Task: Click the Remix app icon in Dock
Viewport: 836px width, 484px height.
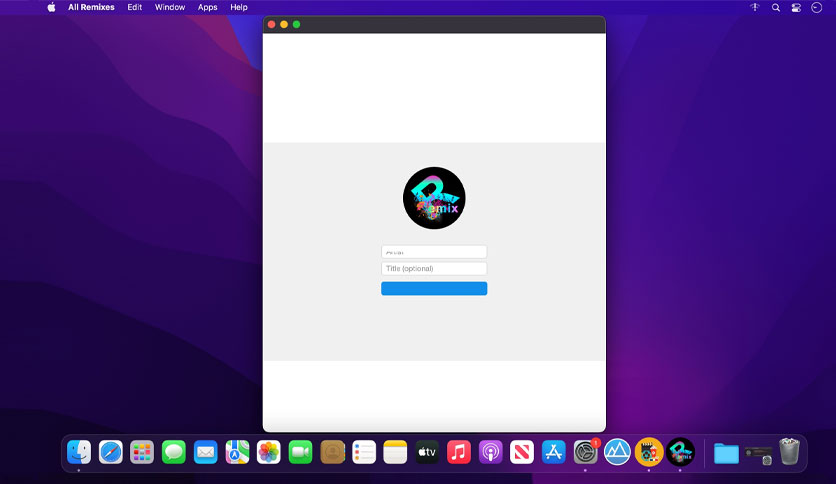Action: pos(680,452)
